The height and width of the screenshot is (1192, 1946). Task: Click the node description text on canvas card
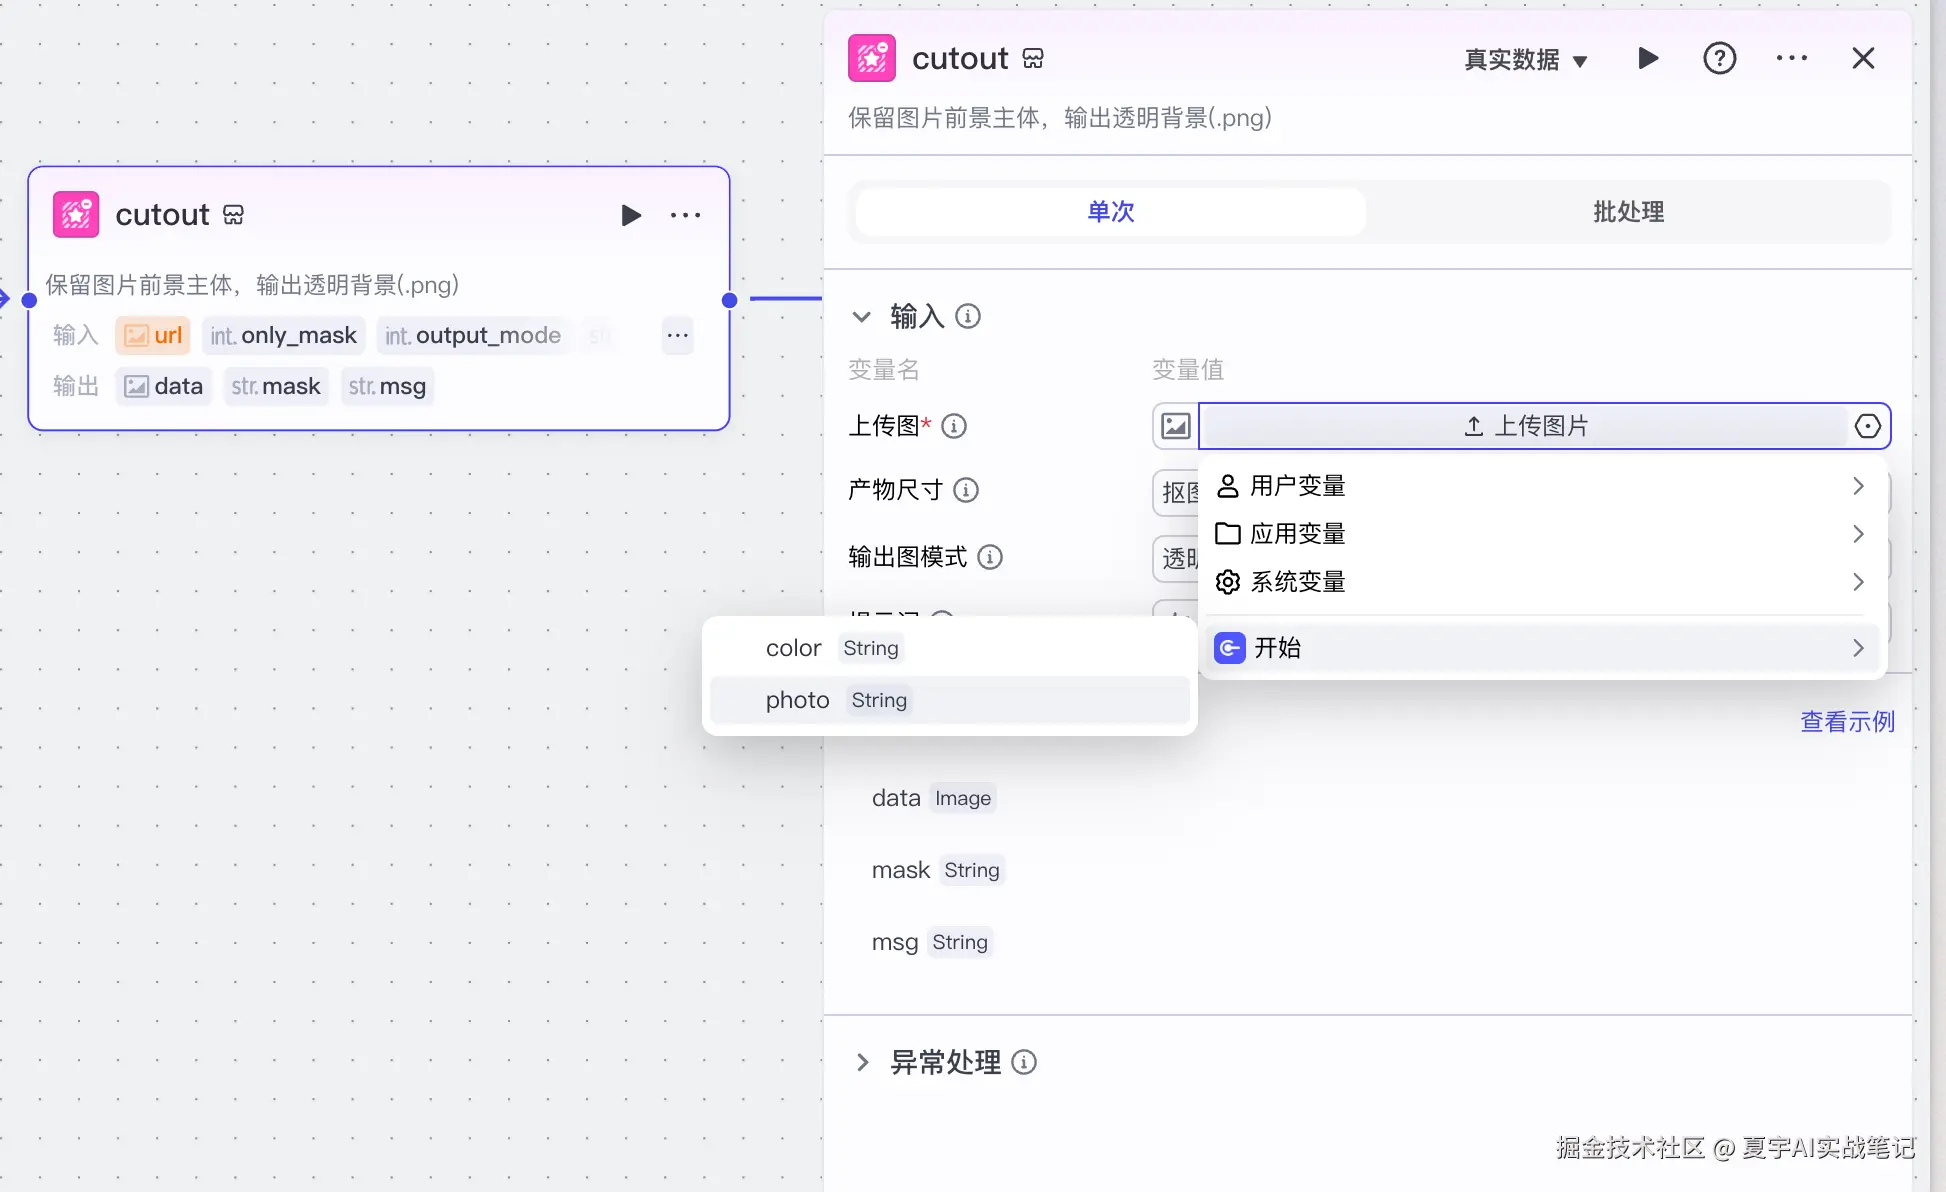click(x=252, y=285)
